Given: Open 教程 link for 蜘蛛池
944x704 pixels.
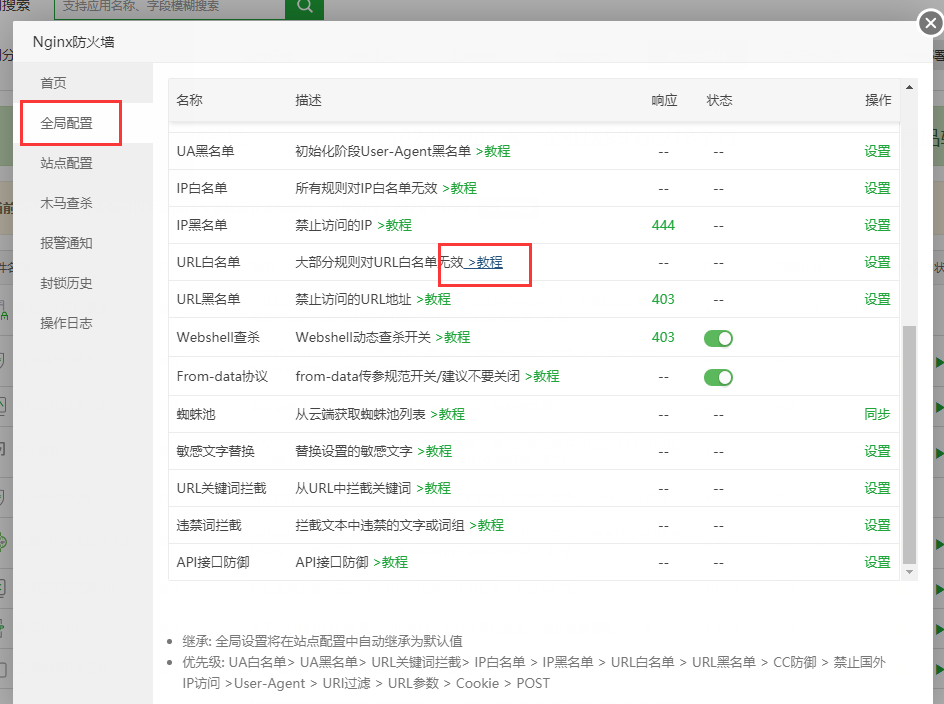Looking at the screenshot, I should (447, 414).
